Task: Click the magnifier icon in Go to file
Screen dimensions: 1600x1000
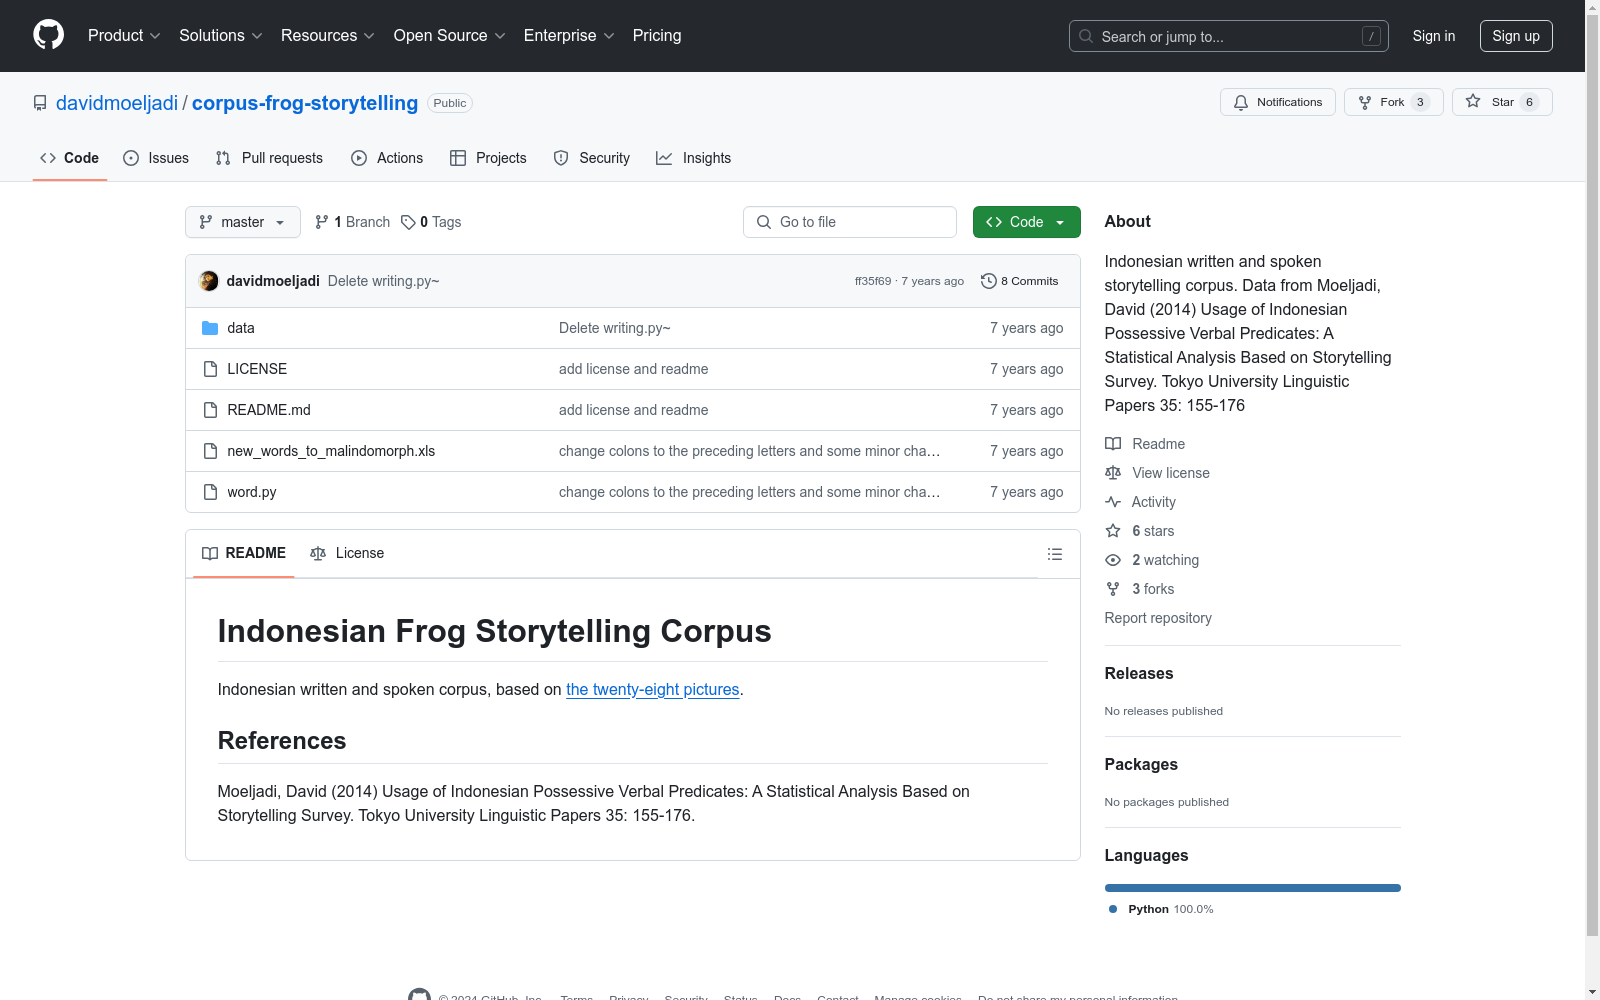Action: point(764,222)
